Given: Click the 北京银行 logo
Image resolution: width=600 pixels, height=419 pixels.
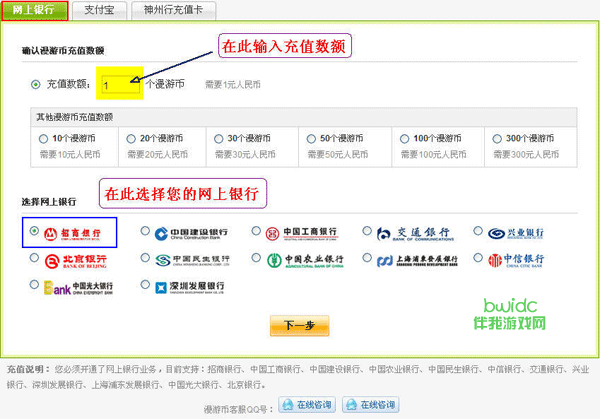Looking at the screenshot, I should 75,261.
